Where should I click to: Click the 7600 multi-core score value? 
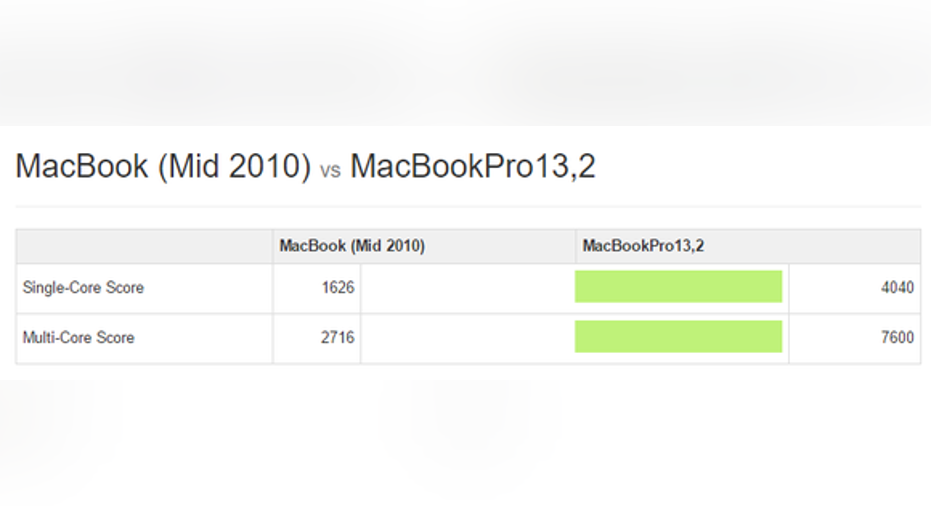(897, 338)
